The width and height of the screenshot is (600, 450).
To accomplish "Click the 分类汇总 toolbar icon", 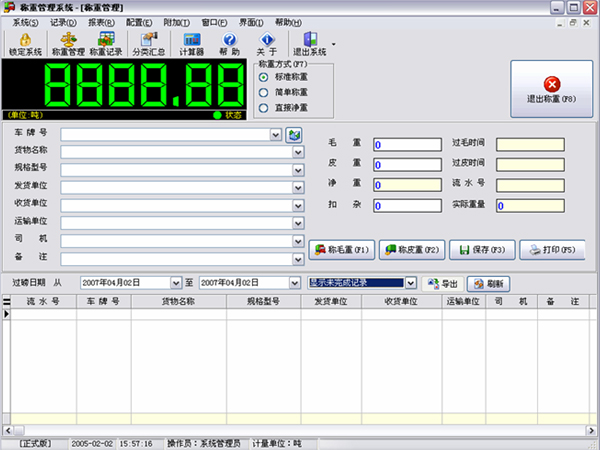I will pos(148,43).
